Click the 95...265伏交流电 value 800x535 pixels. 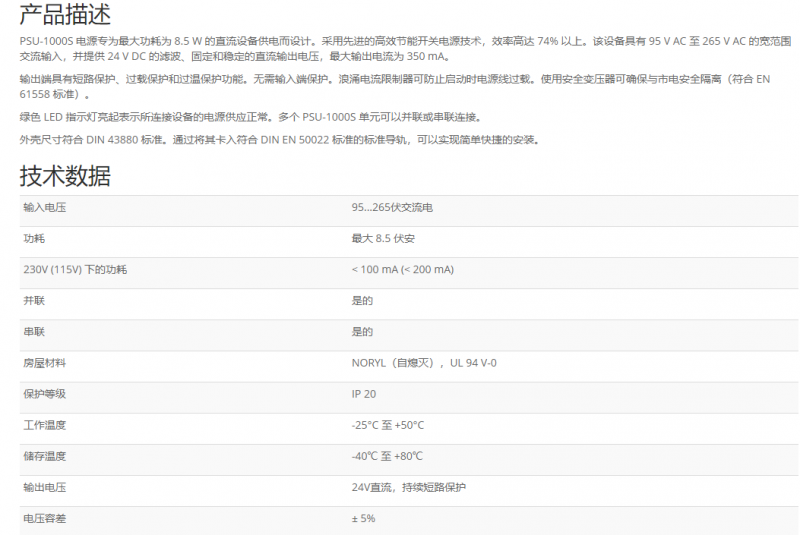point(392,208)
